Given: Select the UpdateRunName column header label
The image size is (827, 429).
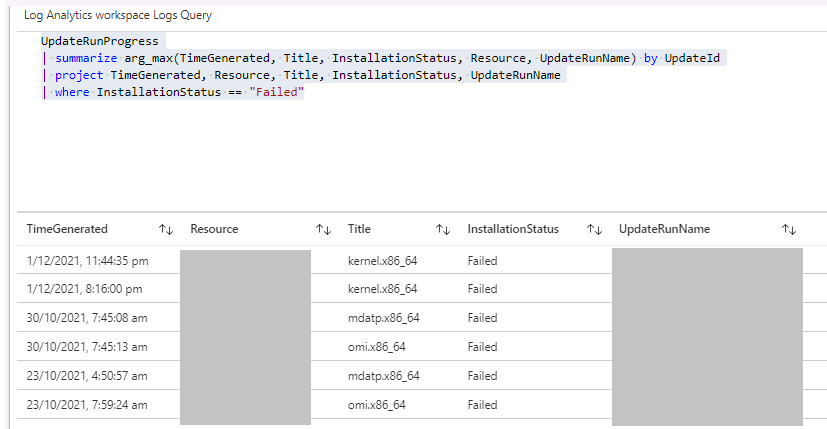Looking at the screenshot, I should click(664, 229).
